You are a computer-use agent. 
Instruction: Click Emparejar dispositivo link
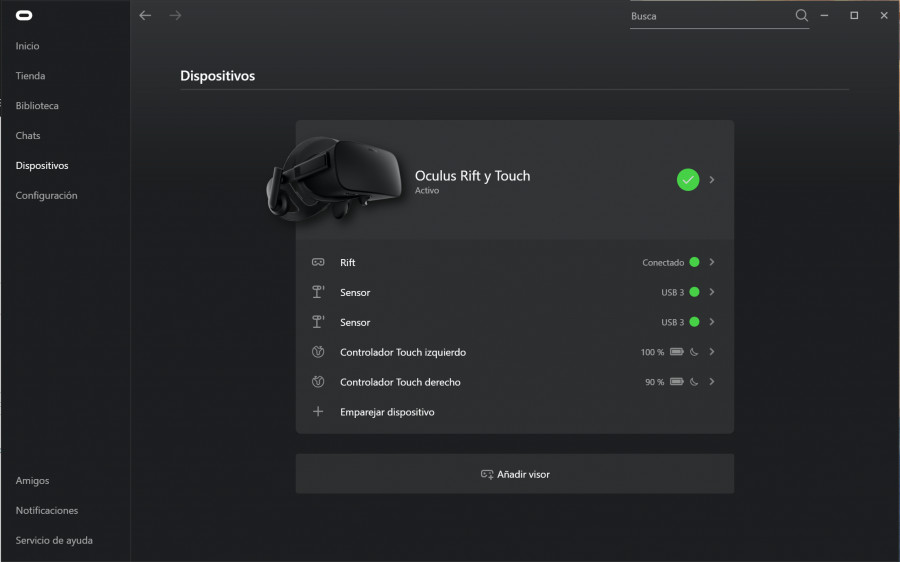click(387, 412)
